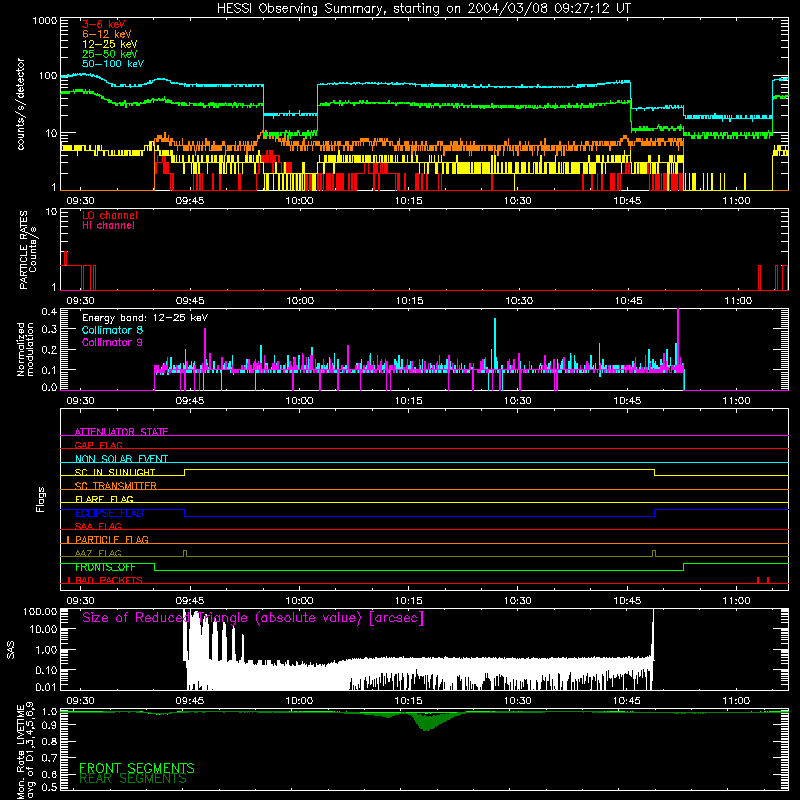The image size is (800, 800).
Task: Click the cyan Collimator 8 spike near 10:27
Action: pyautogui.click(x=495, y=344)
